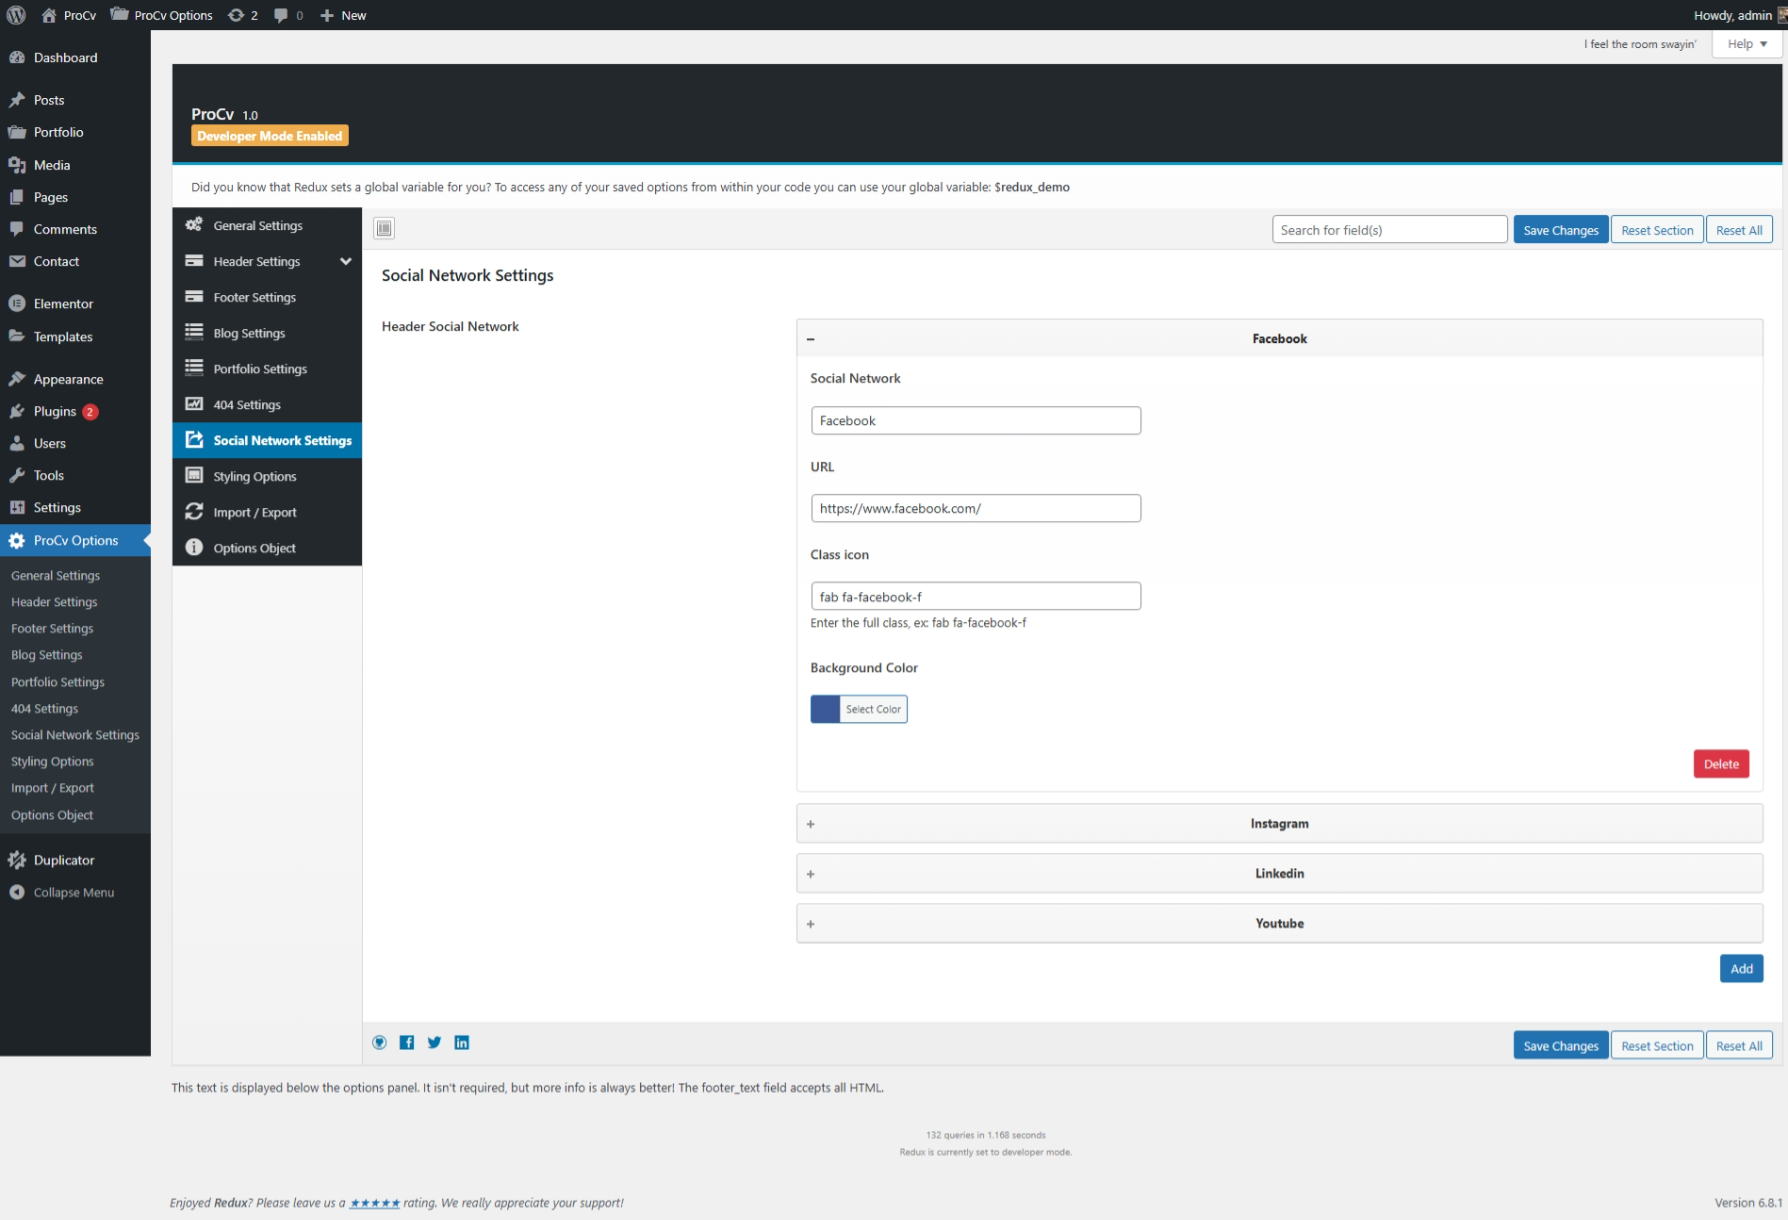Click the blue Background Color swatch

tap(825, 709)
